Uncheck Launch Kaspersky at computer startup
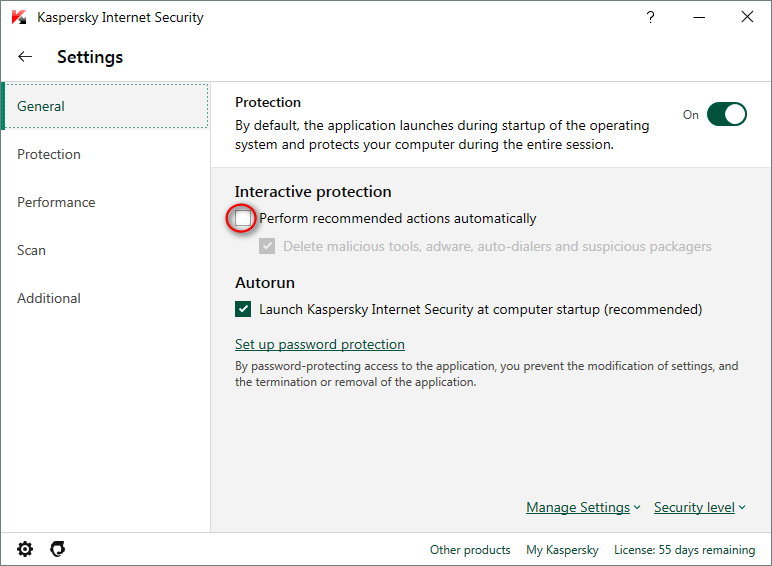The height and width of the screenshot is (566, 772). tap(243, 309)
